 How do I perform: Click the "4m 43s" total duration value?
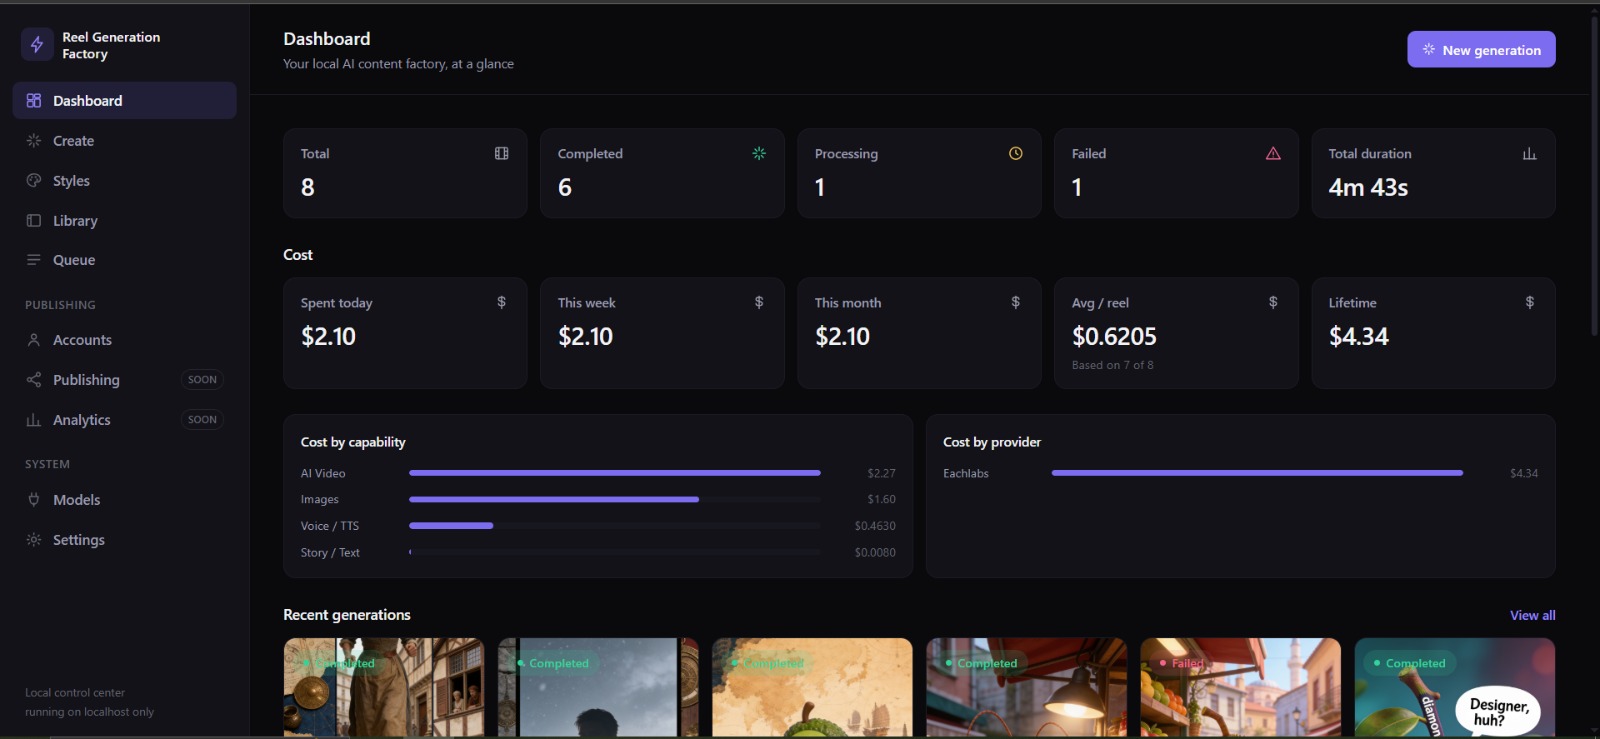point(1368,187)
